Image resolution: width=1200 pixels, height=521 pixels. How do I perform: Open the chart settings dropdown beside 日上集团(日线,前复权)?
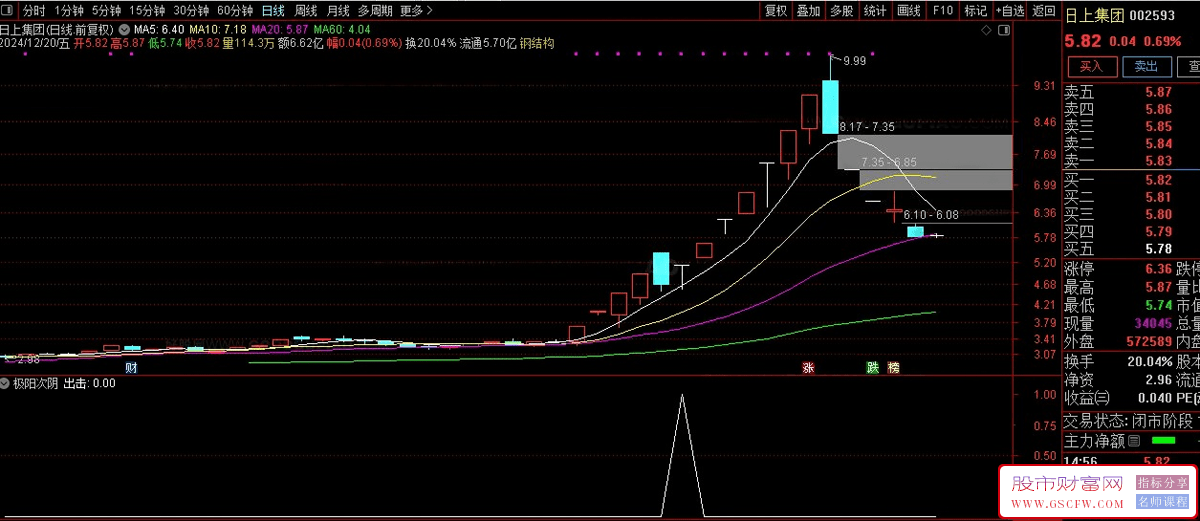pos(123,30)
